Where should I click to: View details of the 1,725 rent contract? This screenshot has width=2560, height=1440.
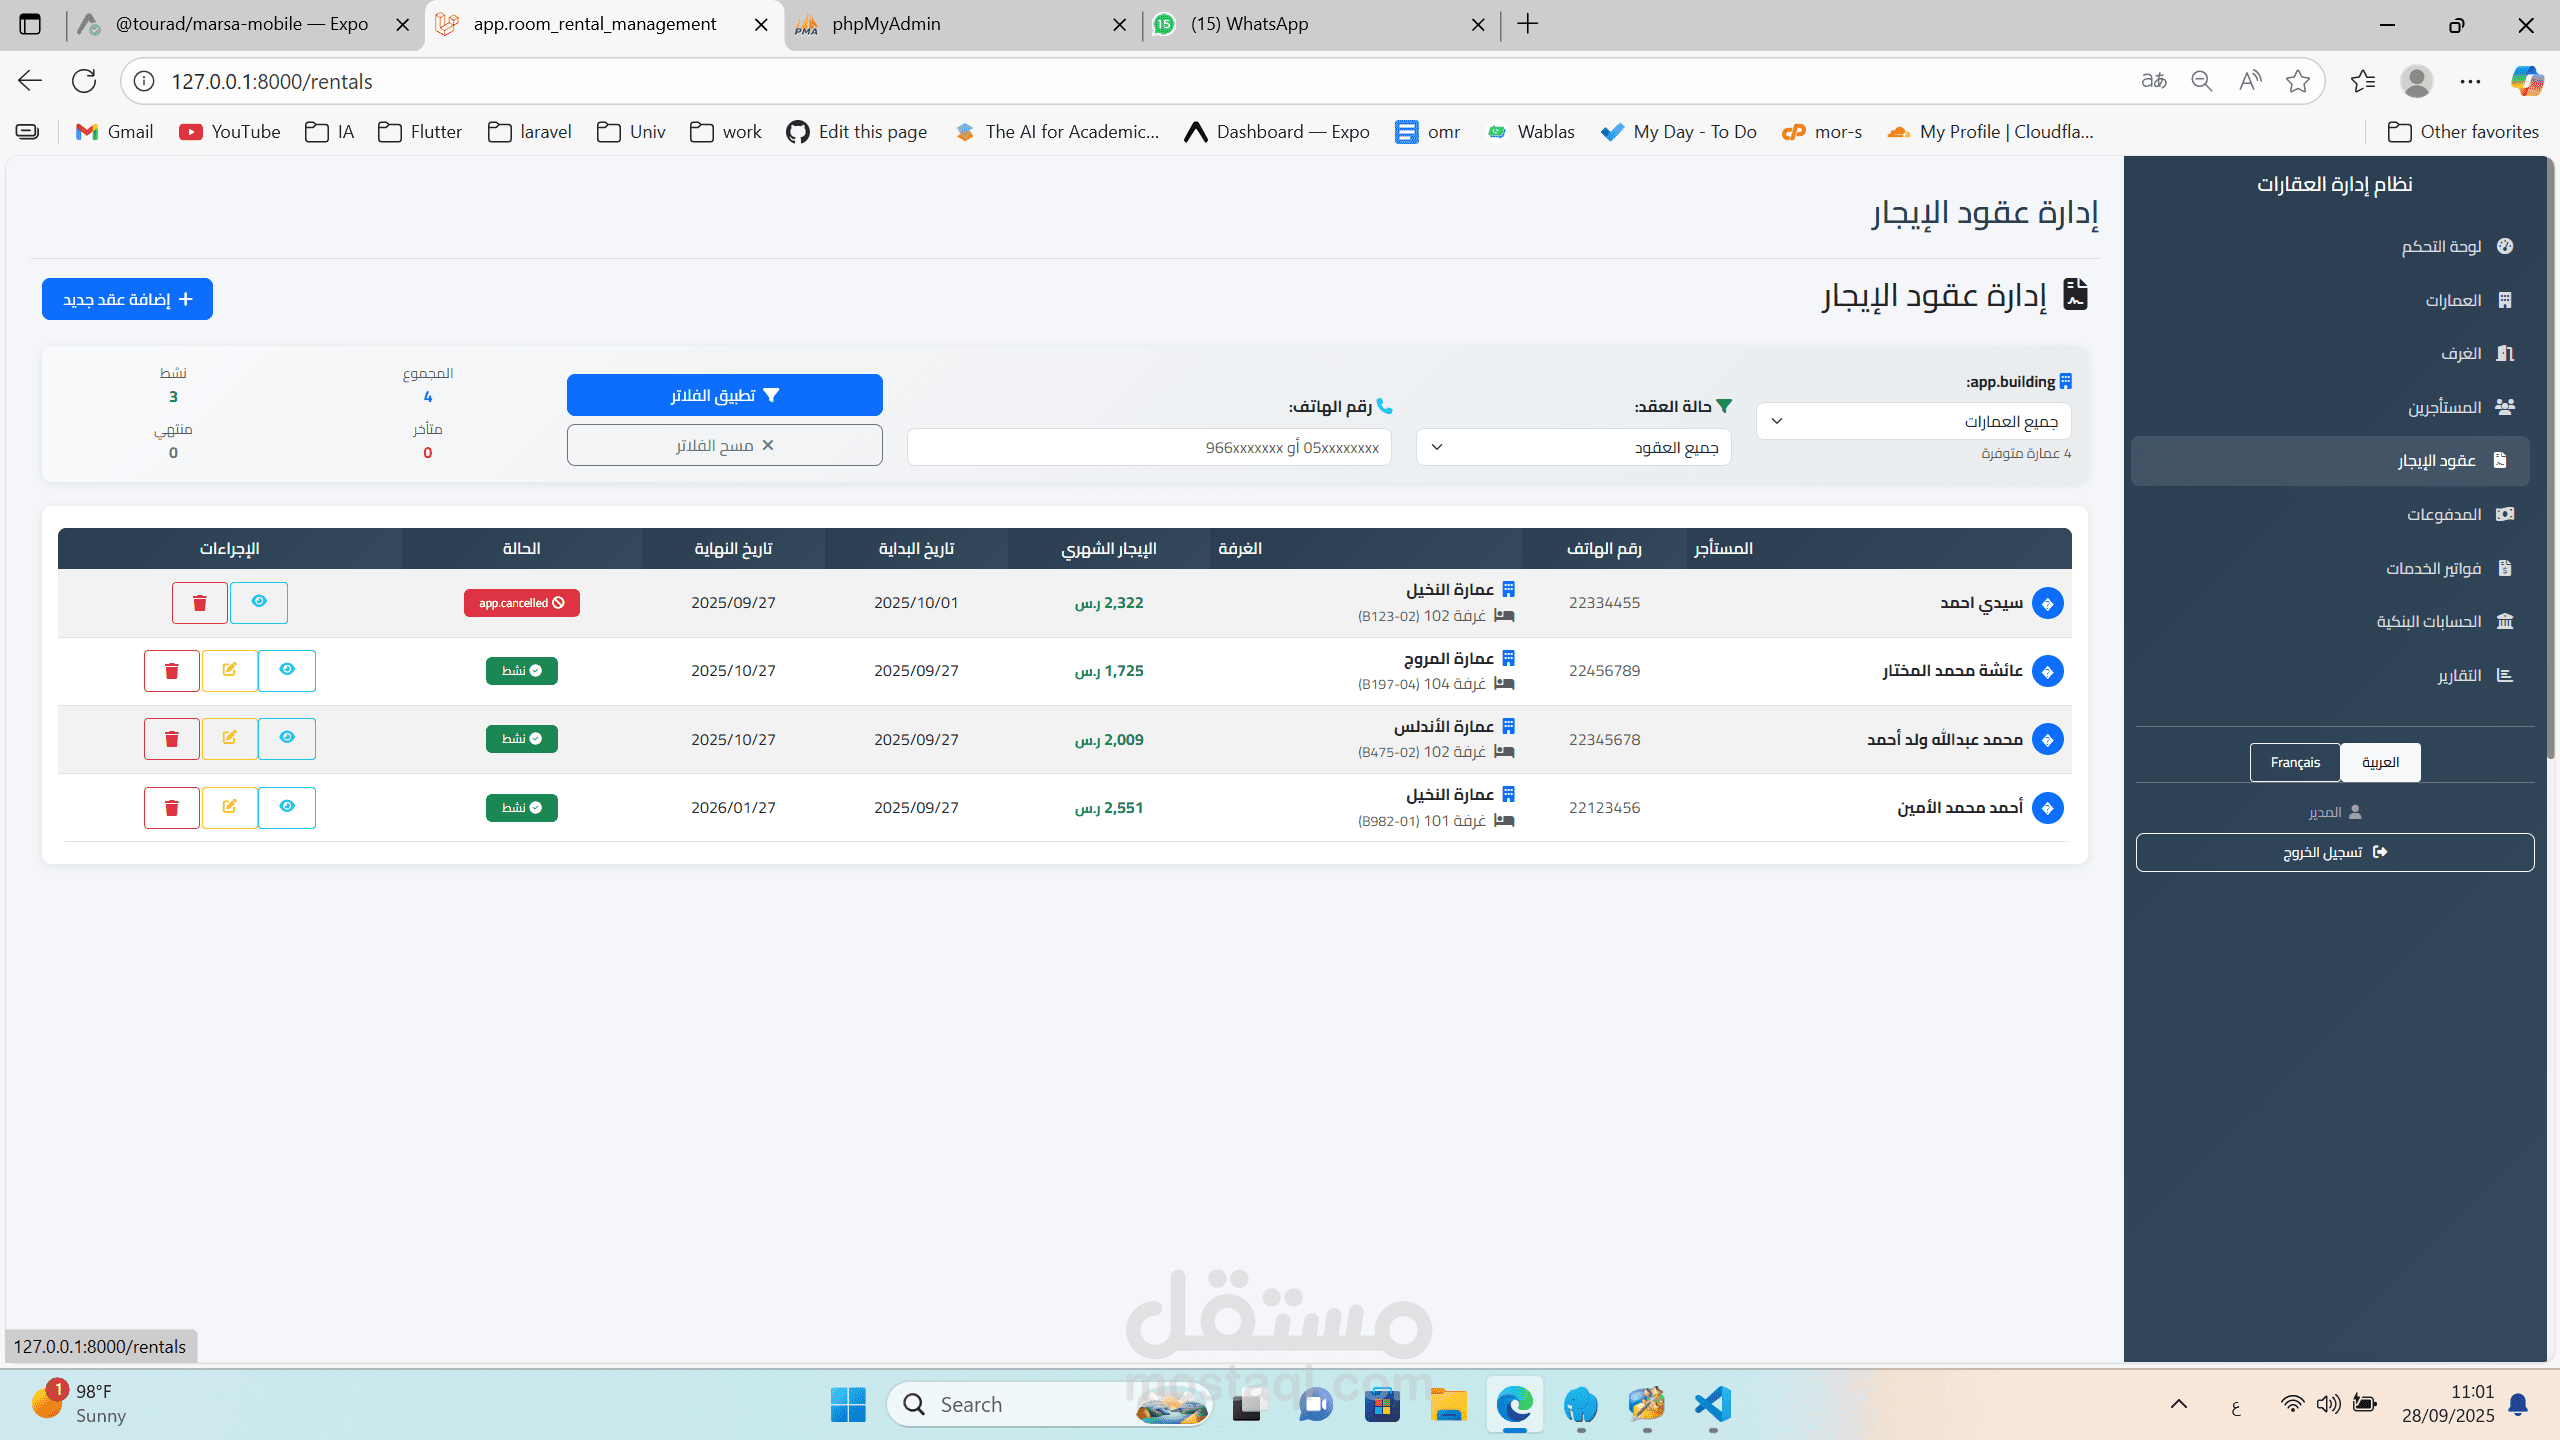pos(287,671)
